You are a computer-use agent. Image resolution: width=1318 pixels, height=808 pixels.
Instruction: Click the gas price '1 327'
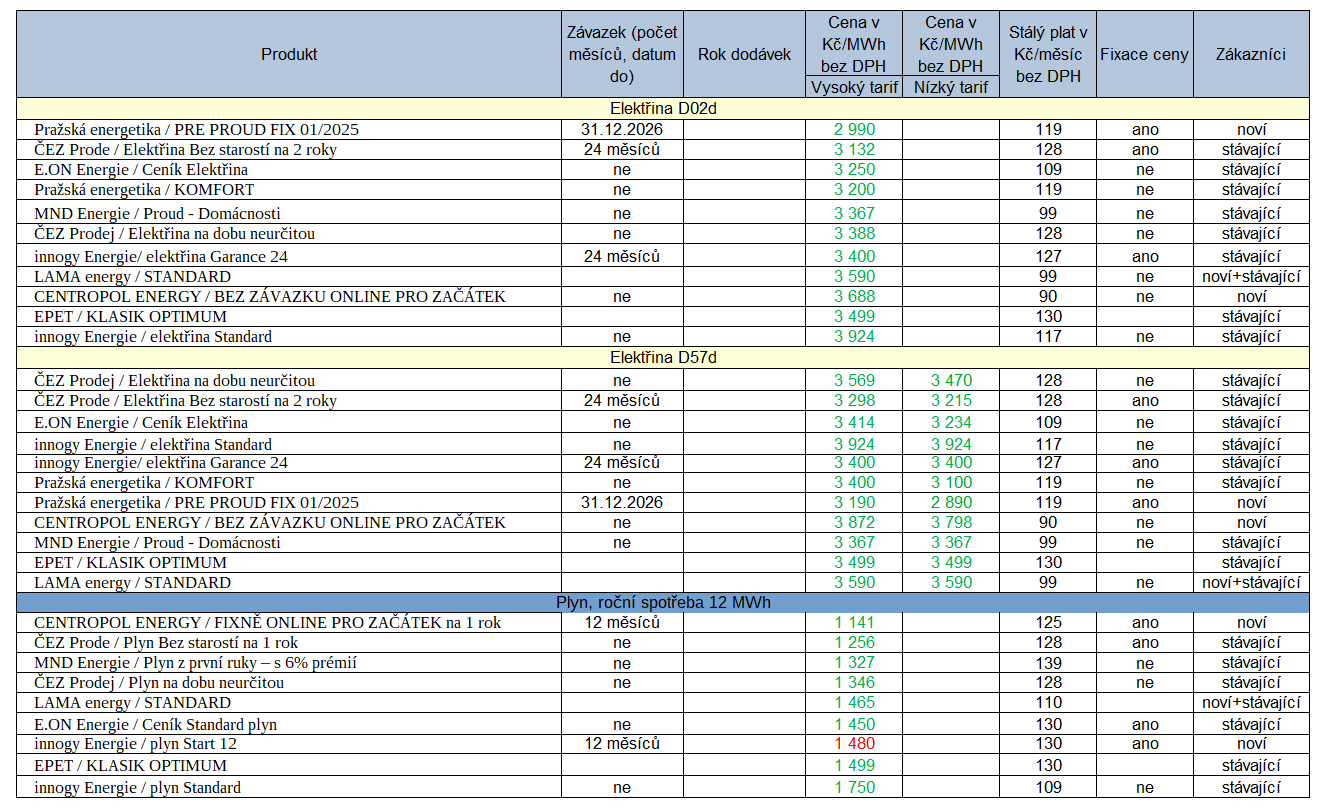tap(854, 662)
